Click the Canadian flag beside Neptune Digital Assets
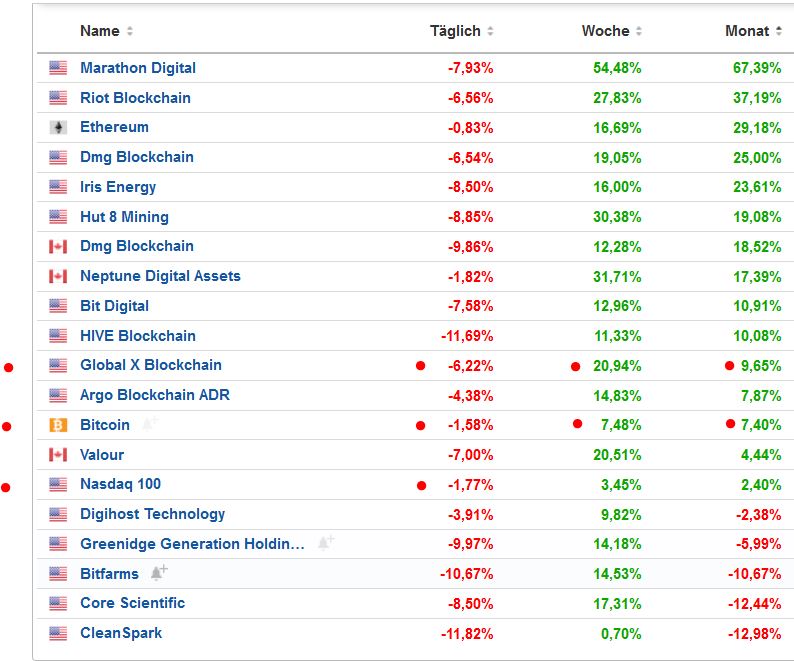Viewport: 794px width, 661px height. coord(58,276)
